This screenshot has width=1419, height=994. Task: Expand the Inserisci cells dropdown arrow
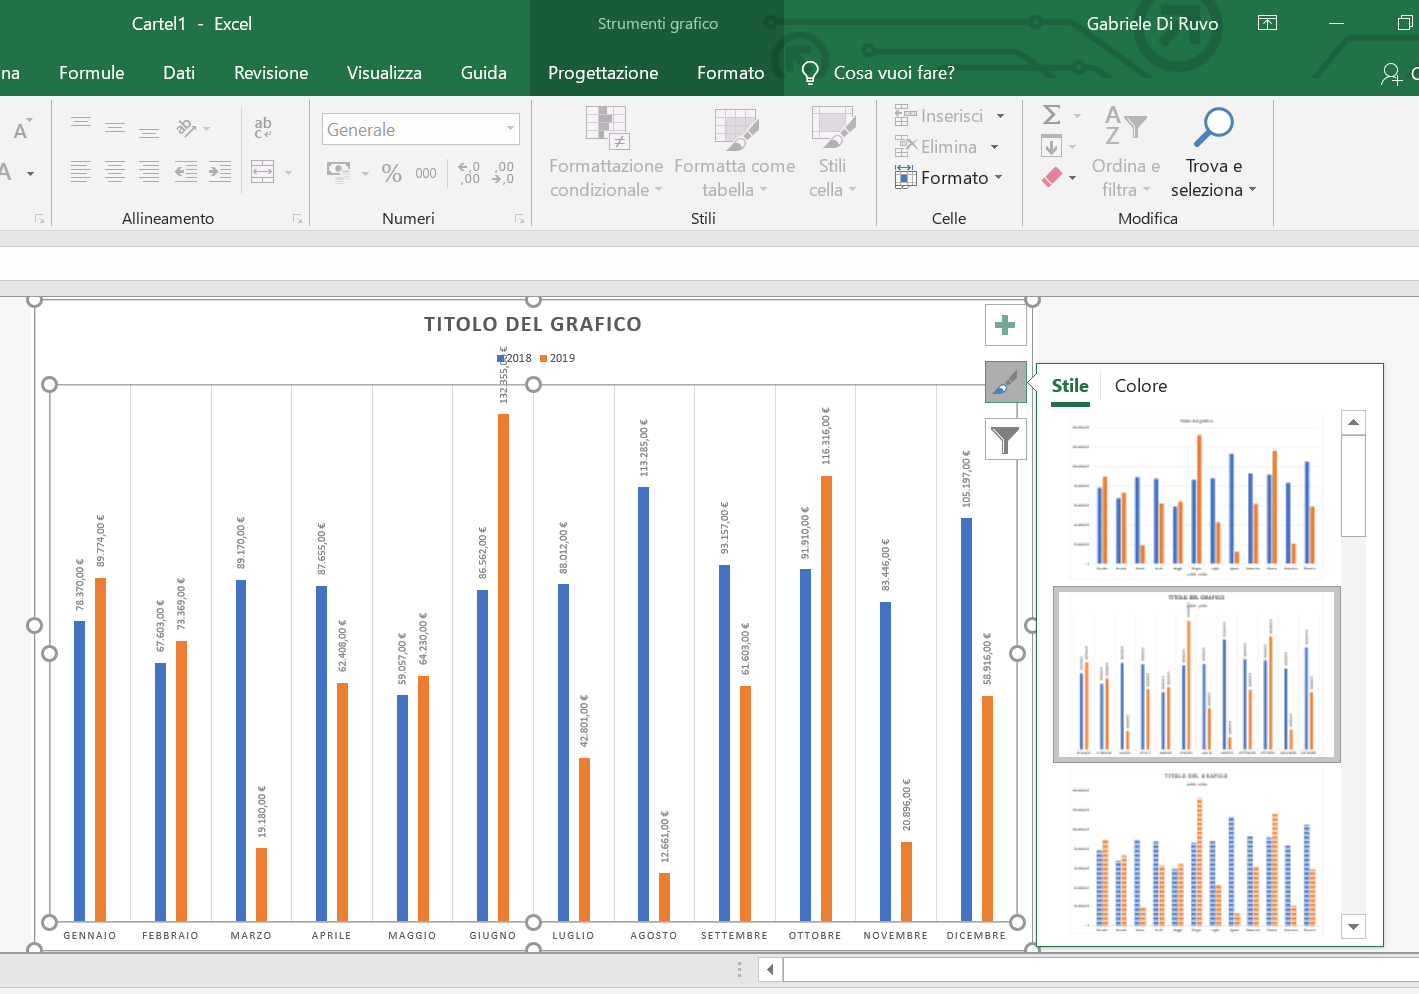(1000, 116)
